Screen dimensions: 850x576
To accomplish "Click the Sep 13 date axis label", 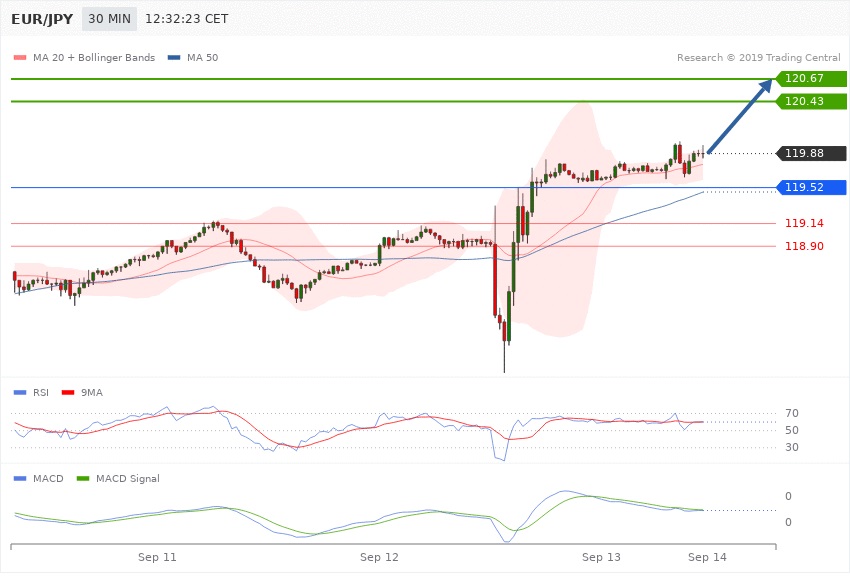I will [601, 557].
